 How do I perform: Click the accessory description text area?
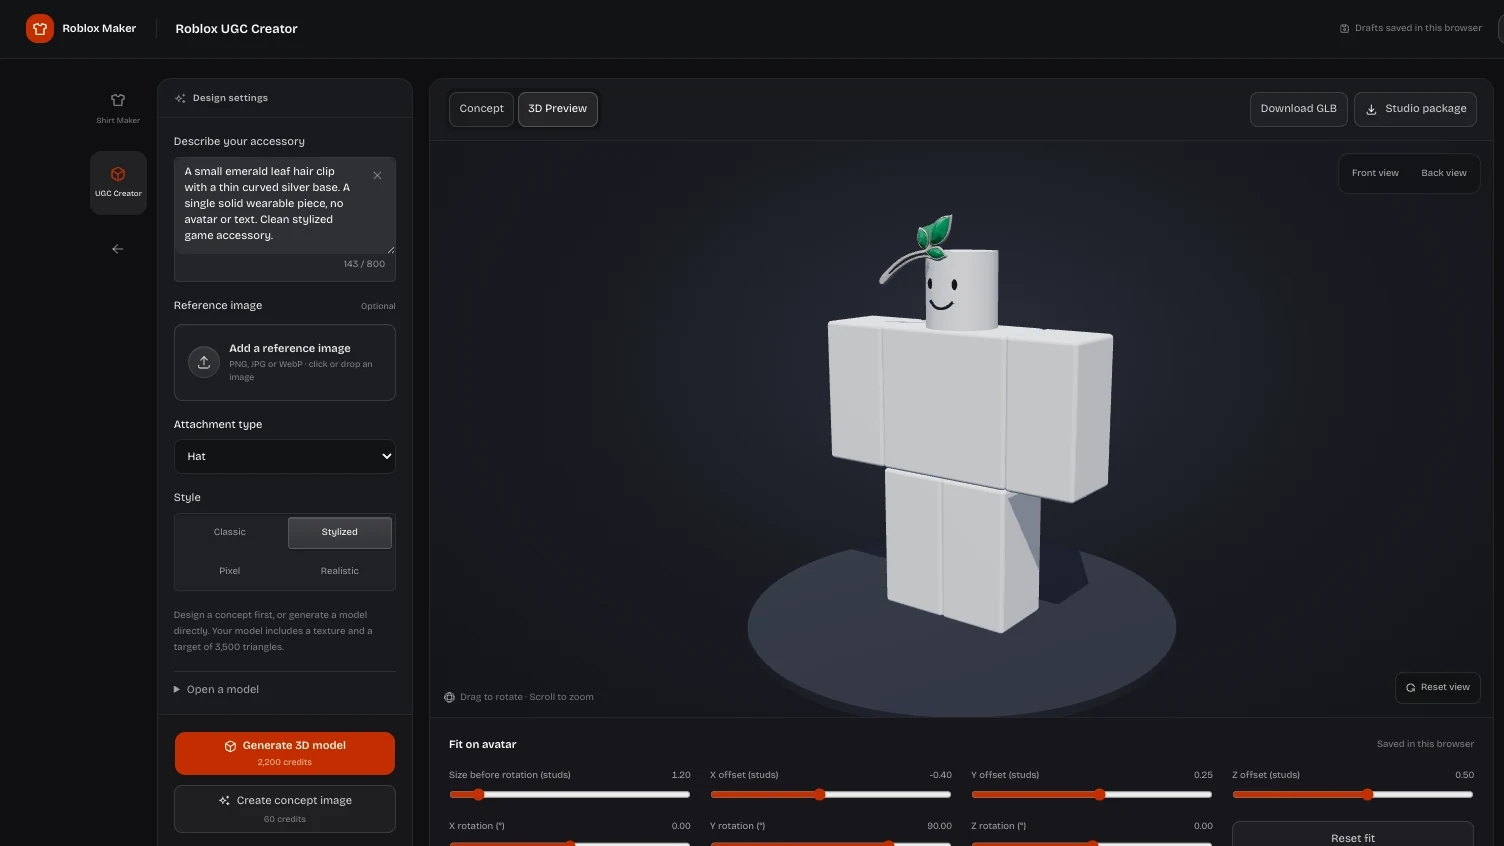(285, 205)
